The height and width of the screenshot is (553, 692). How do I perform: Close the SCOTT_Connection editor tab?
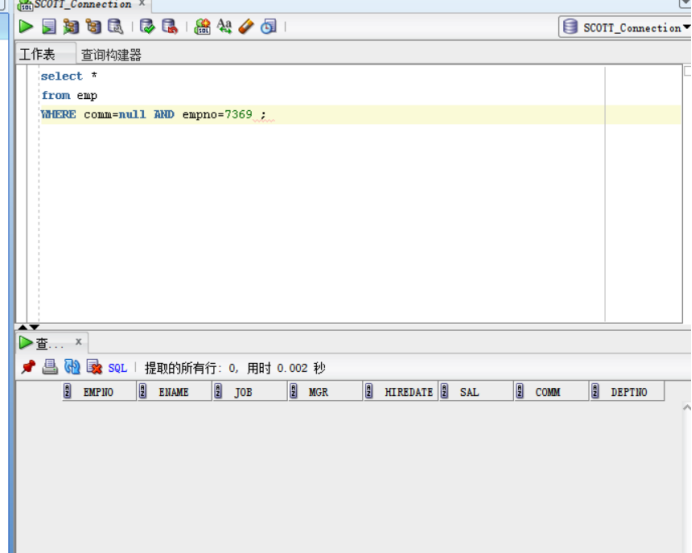tap(142, 4)
